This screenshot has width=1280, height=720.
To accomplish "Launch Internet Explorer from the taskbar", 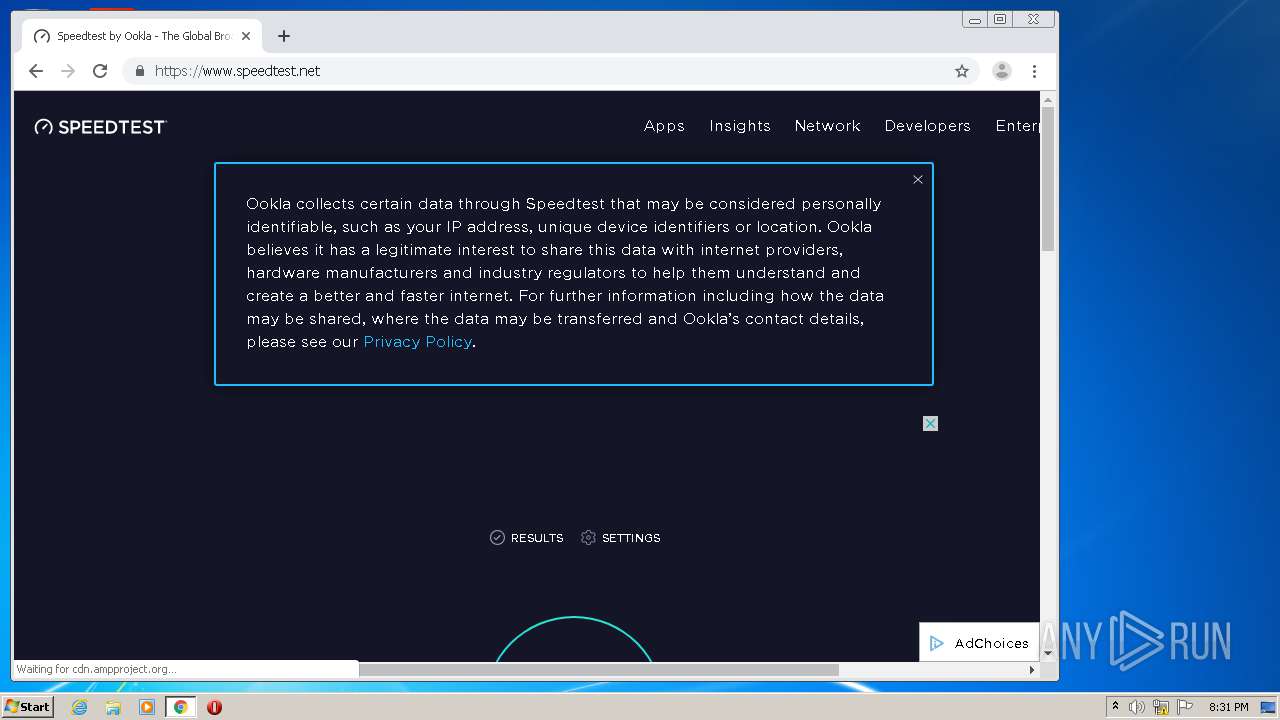I will click(x=80, y=707).
